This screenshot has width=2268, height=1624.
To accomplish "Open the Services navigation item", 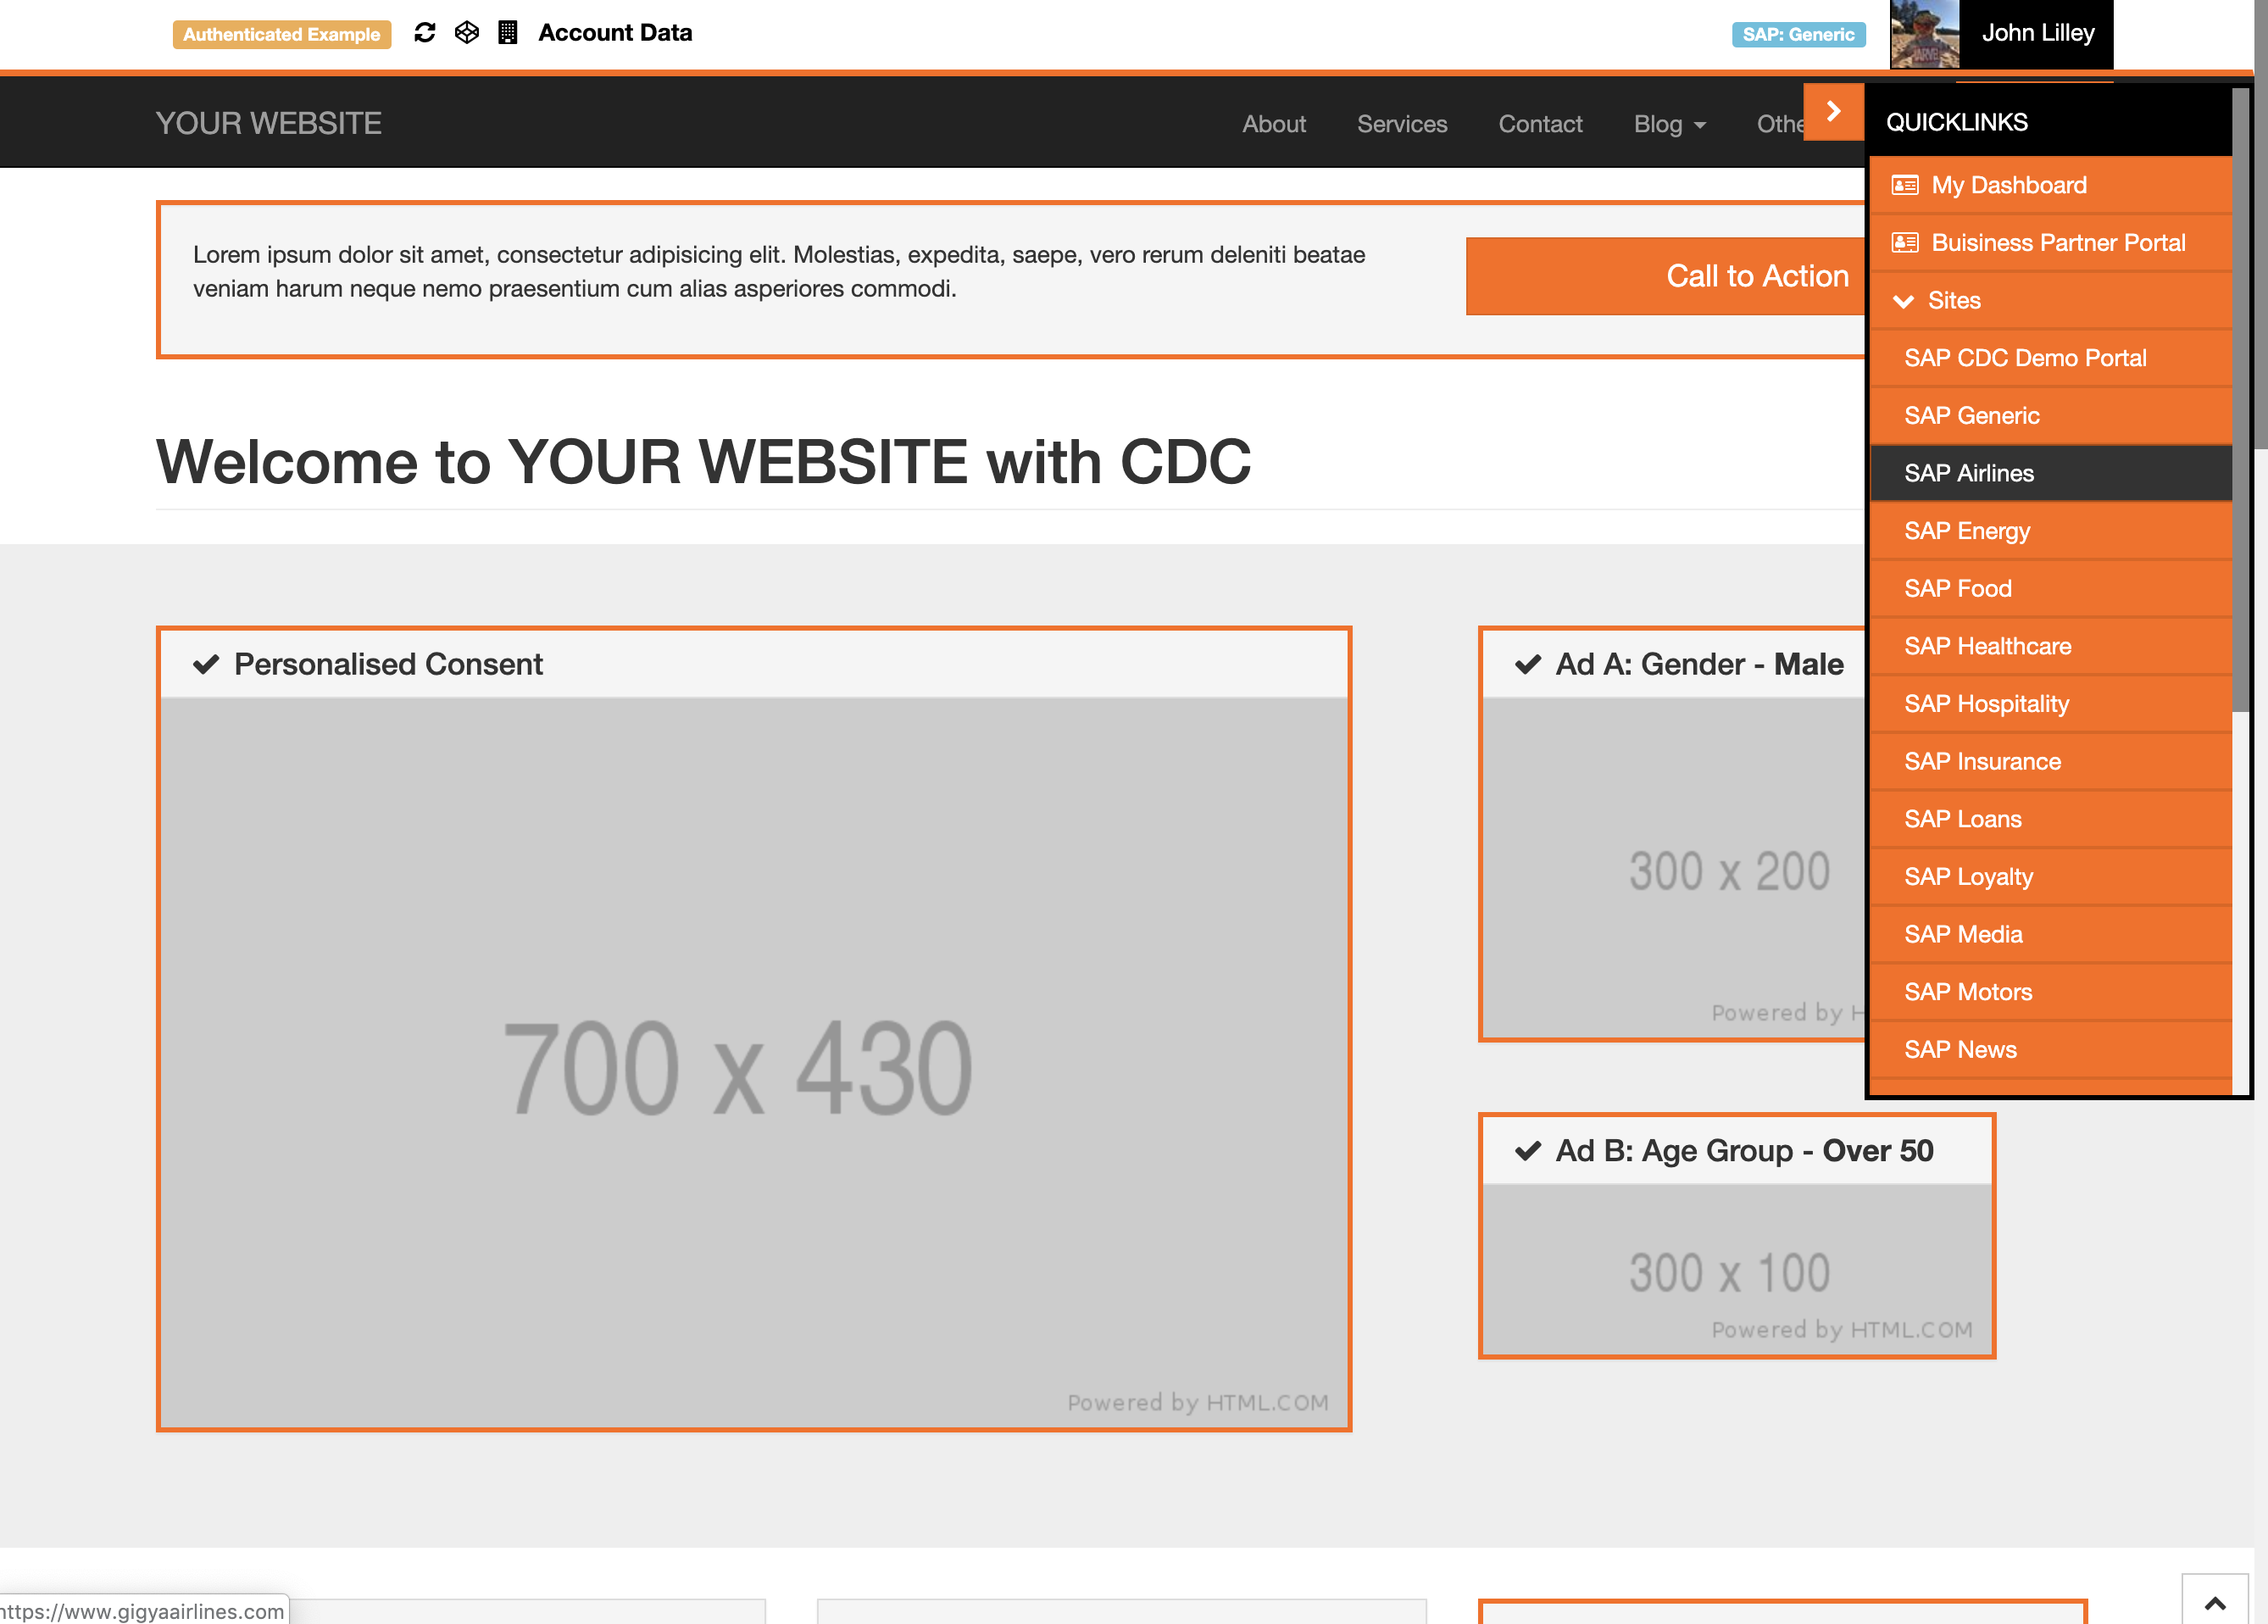I will (x=1401, y=124).
